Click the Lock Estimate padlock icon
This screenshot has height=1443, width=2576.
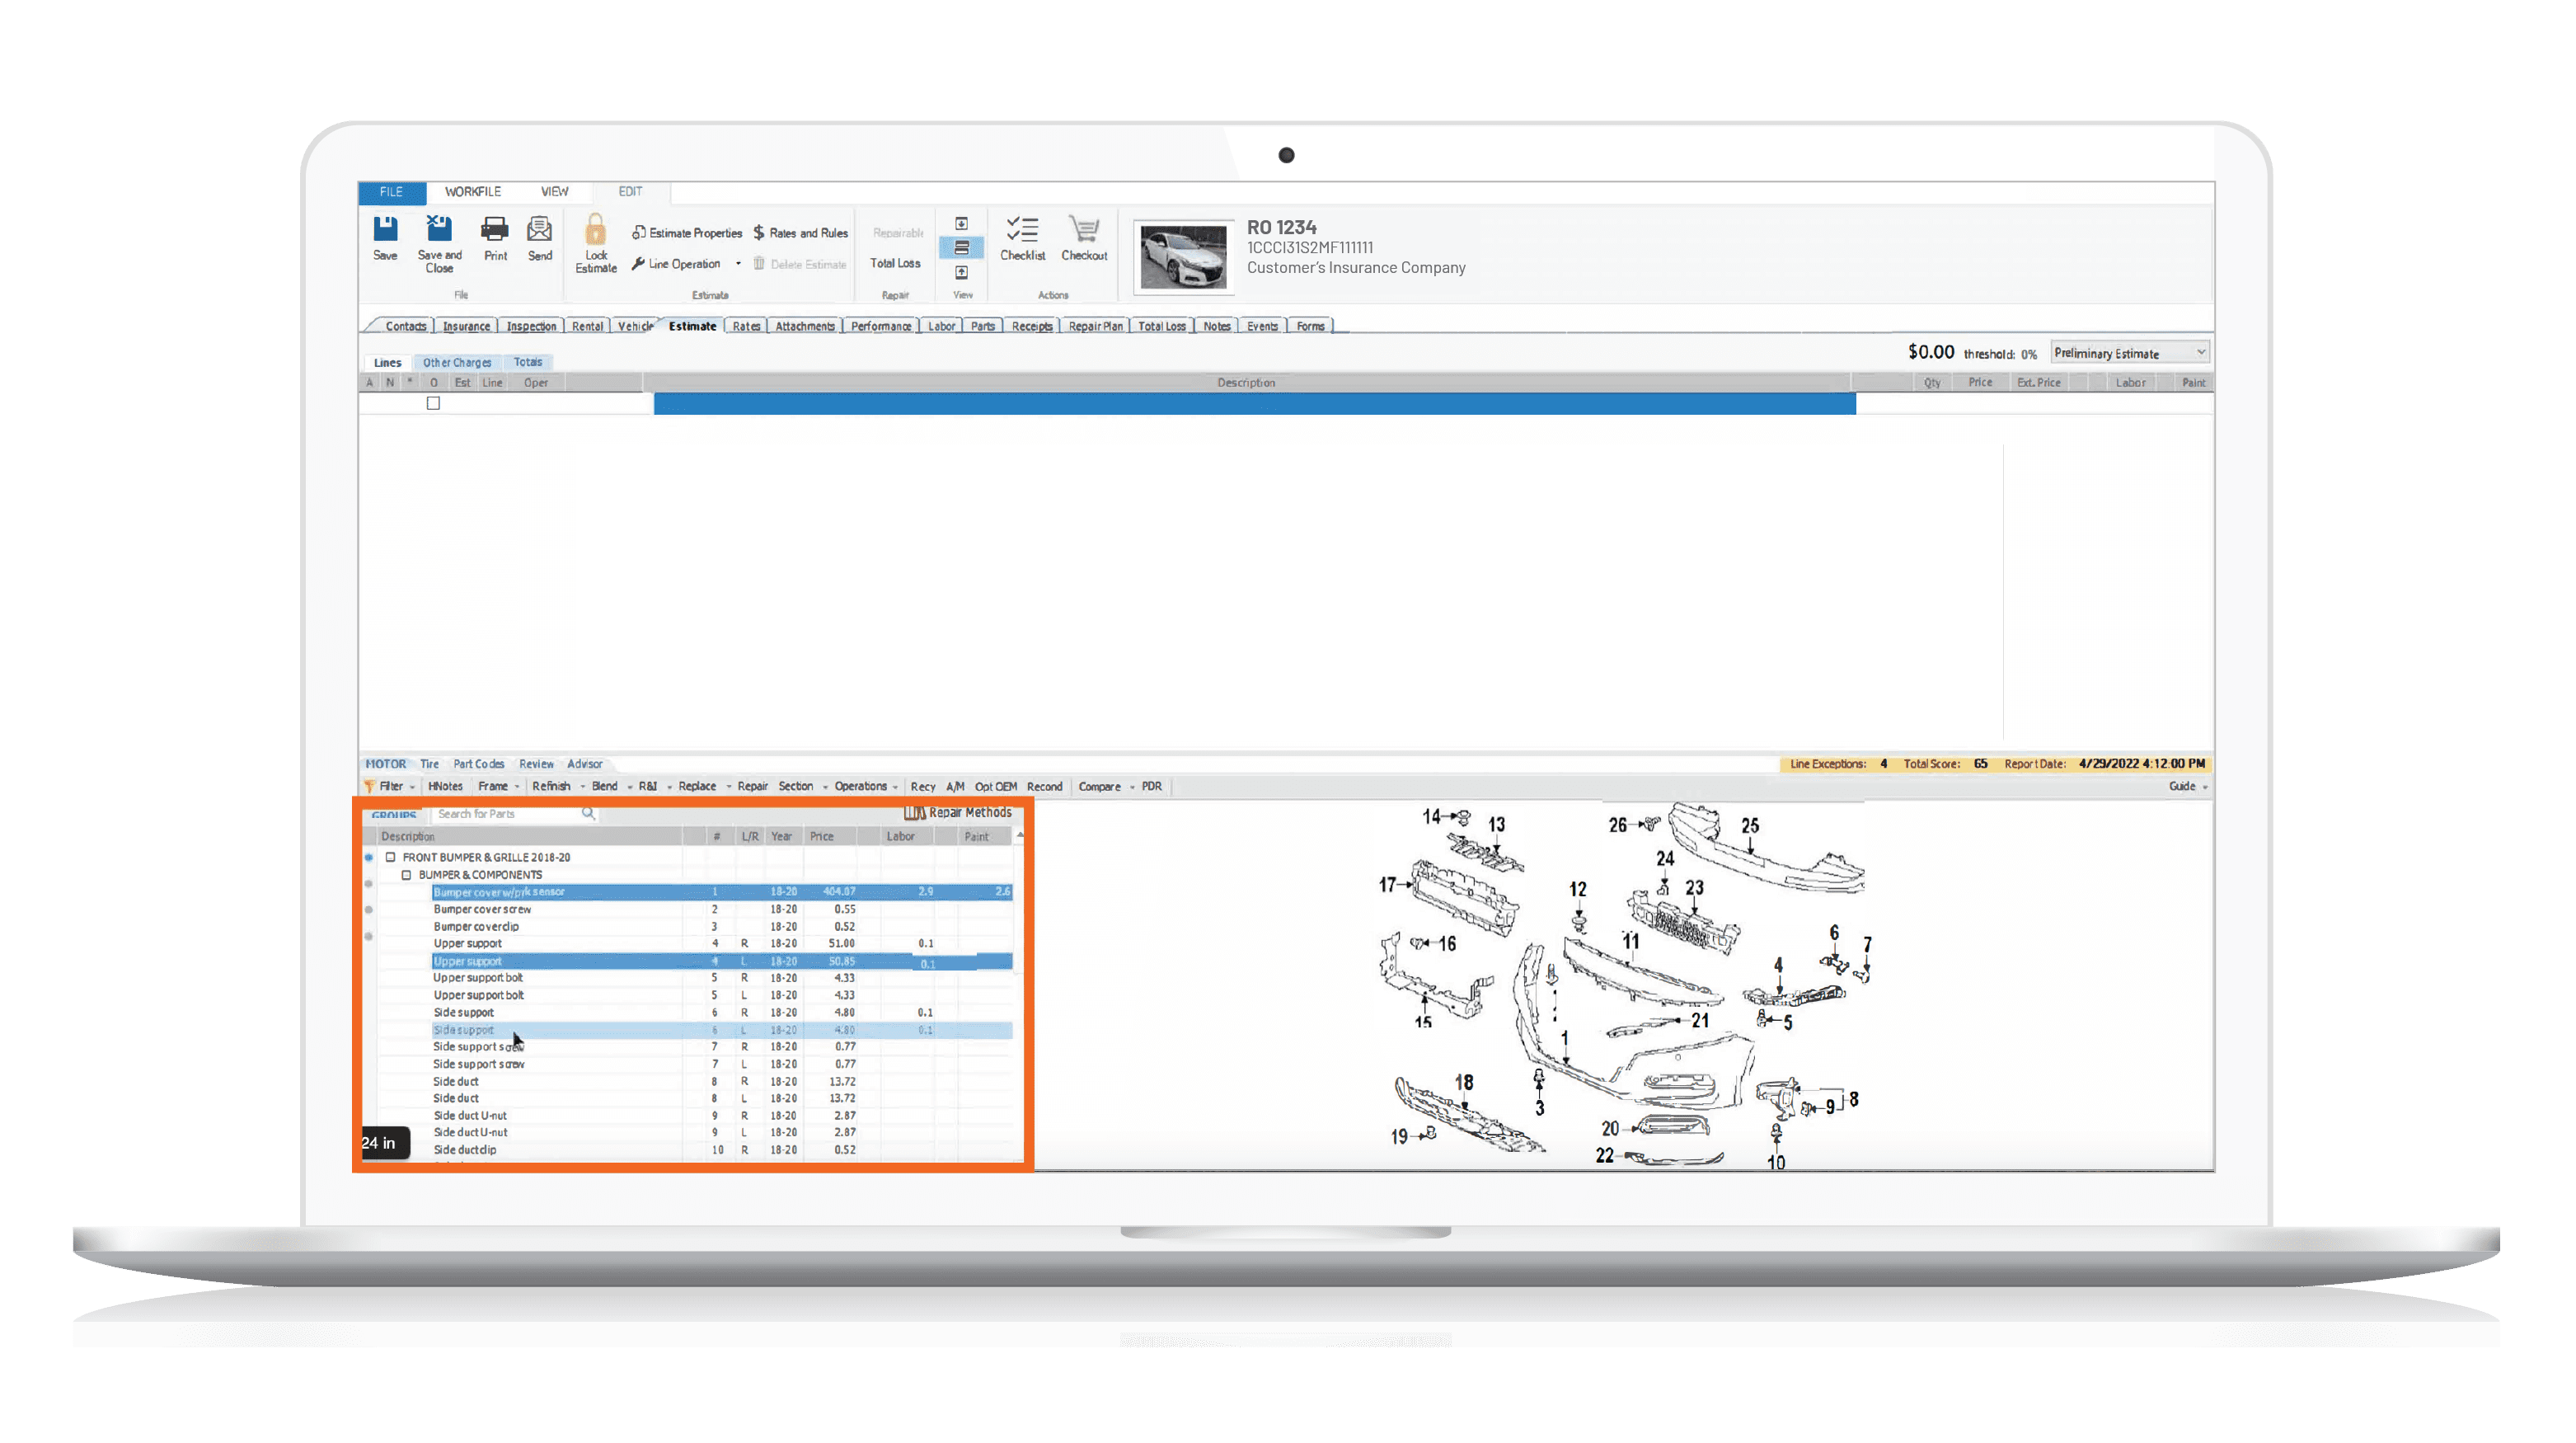click(x=596, y=230)
